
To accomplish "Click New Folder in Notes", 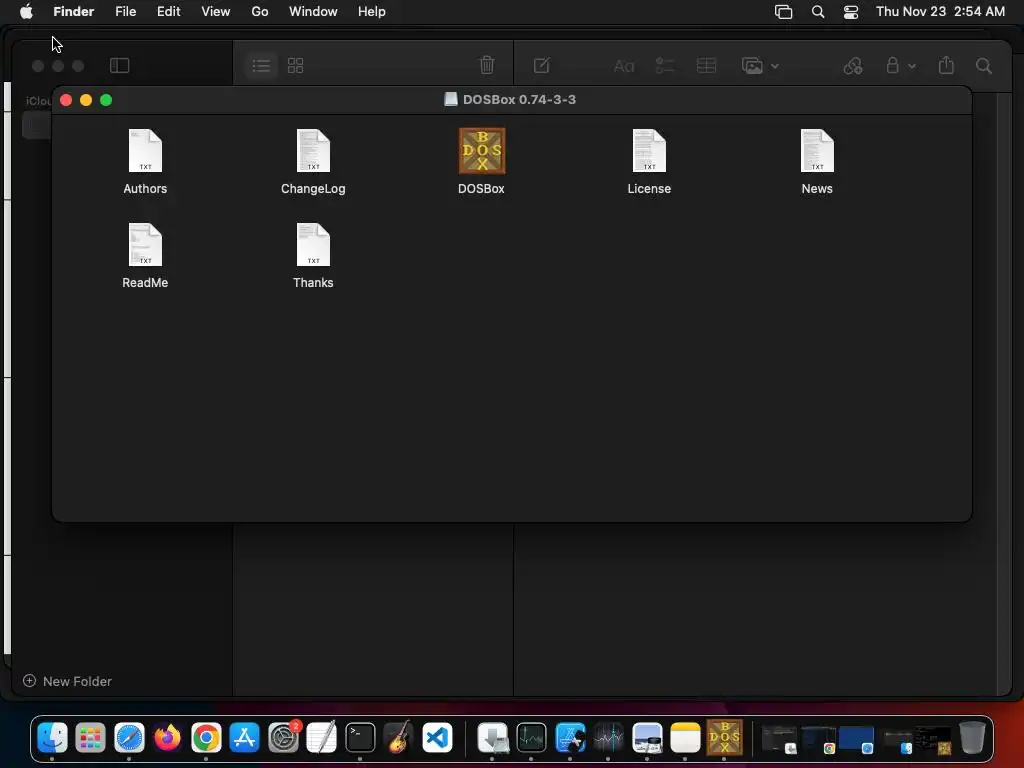I will click(x=67, y=681).
